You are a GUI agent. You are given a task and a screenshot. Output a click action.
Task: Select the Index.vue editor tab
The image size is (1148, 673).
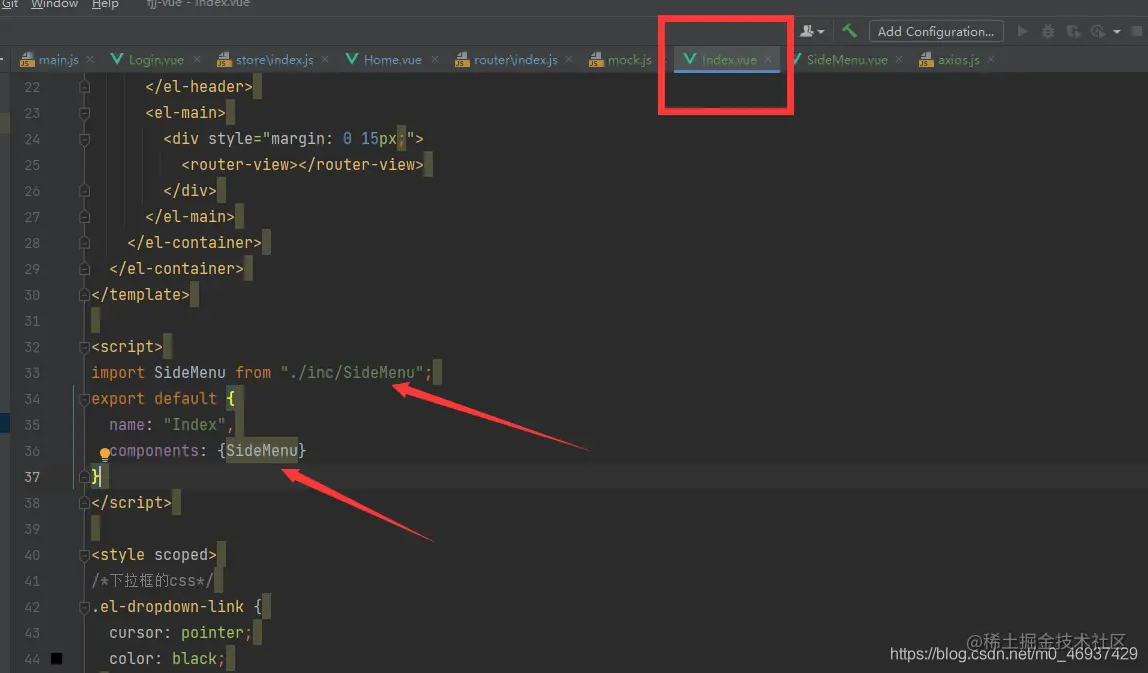coord(728,60)
